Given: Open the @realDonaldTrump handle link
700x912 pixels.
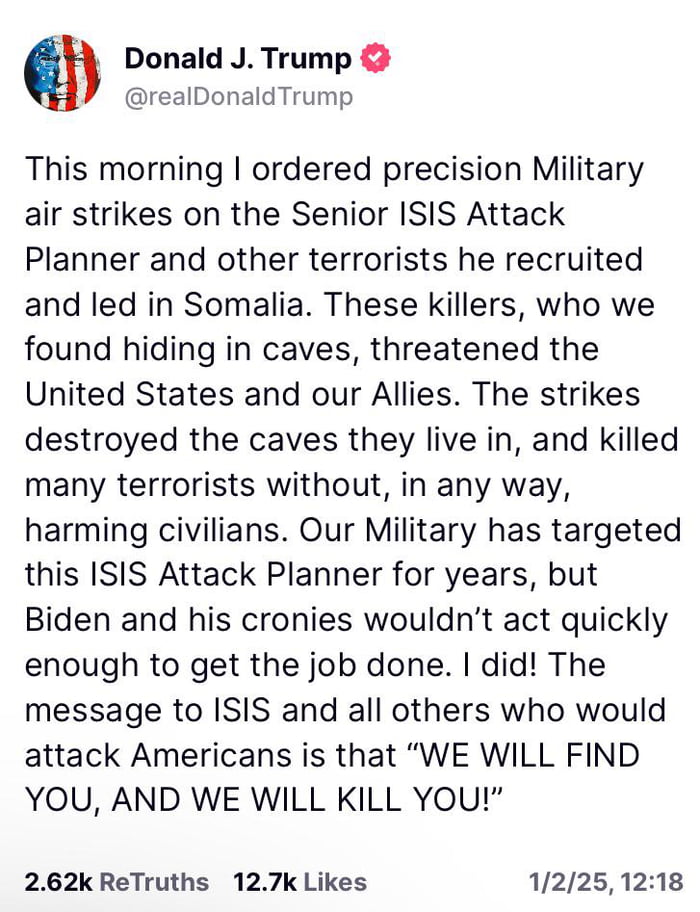Looking at the screenshot, I should click(238, 96).
